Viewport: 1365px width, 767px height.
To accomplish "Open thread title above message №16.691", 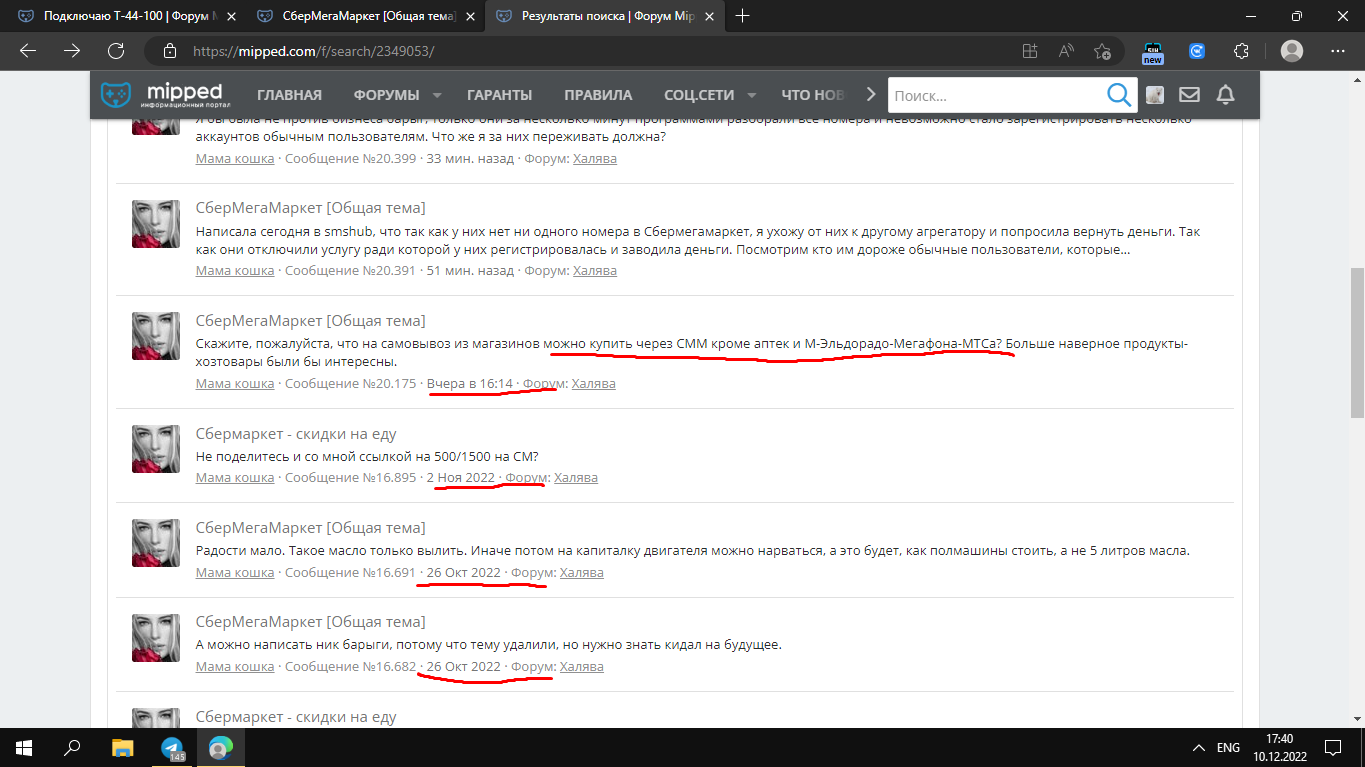I will pyautogui.click(x=311, y=527).
